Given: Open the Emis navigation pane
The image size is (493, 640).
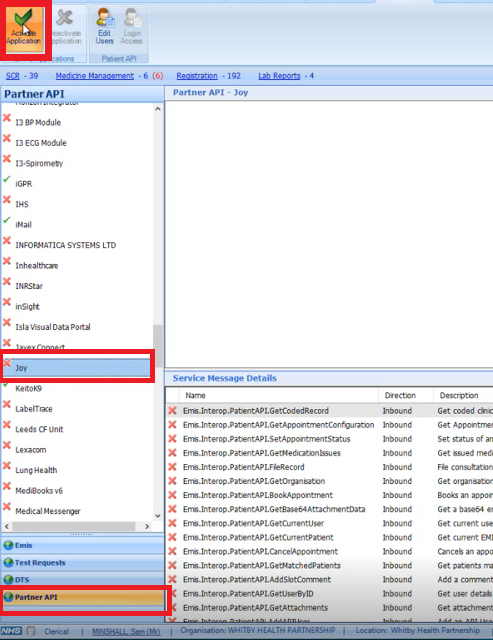Looking at the screenshot, I should click(82, 545).
